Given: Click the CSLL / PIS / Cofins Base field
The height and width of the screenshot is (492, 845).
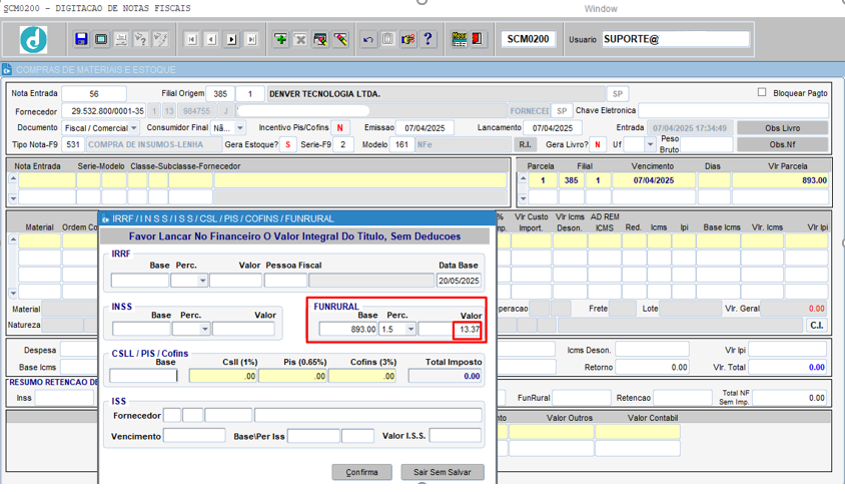Looking at the screenshot, I should click(x=143, y=376).
